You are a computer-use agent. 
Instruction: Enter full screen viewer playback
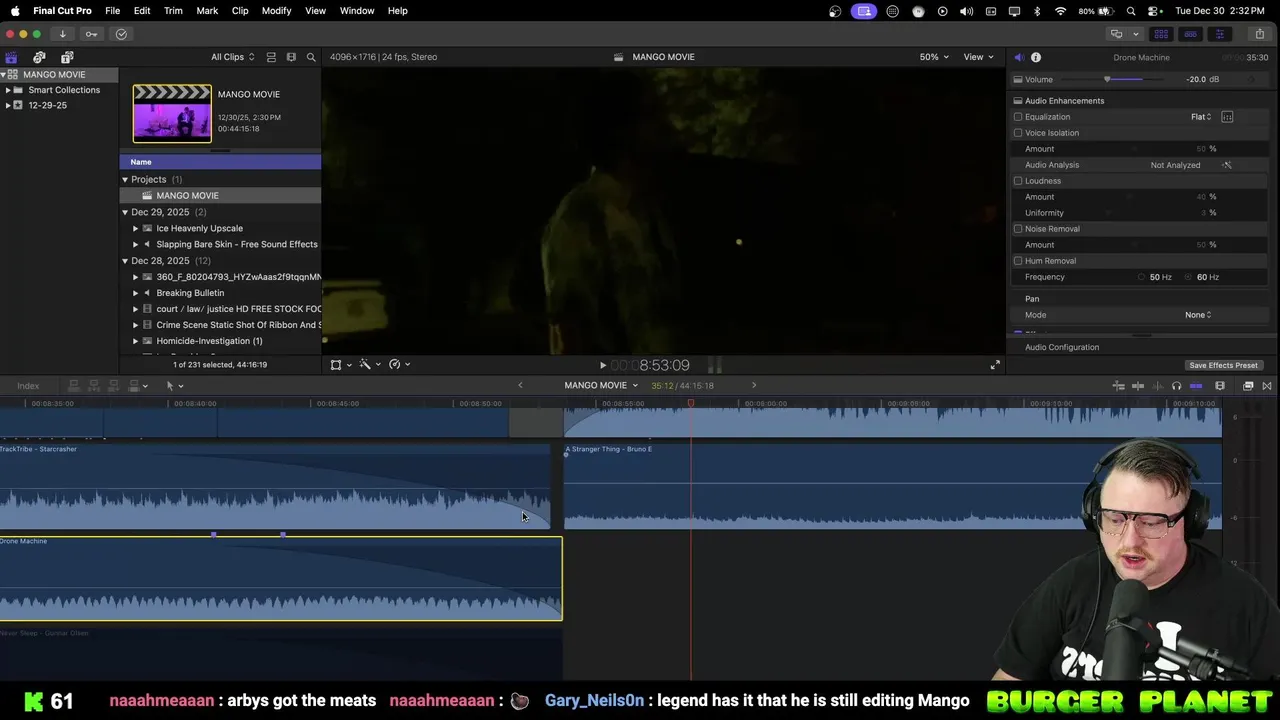(995, 365)
